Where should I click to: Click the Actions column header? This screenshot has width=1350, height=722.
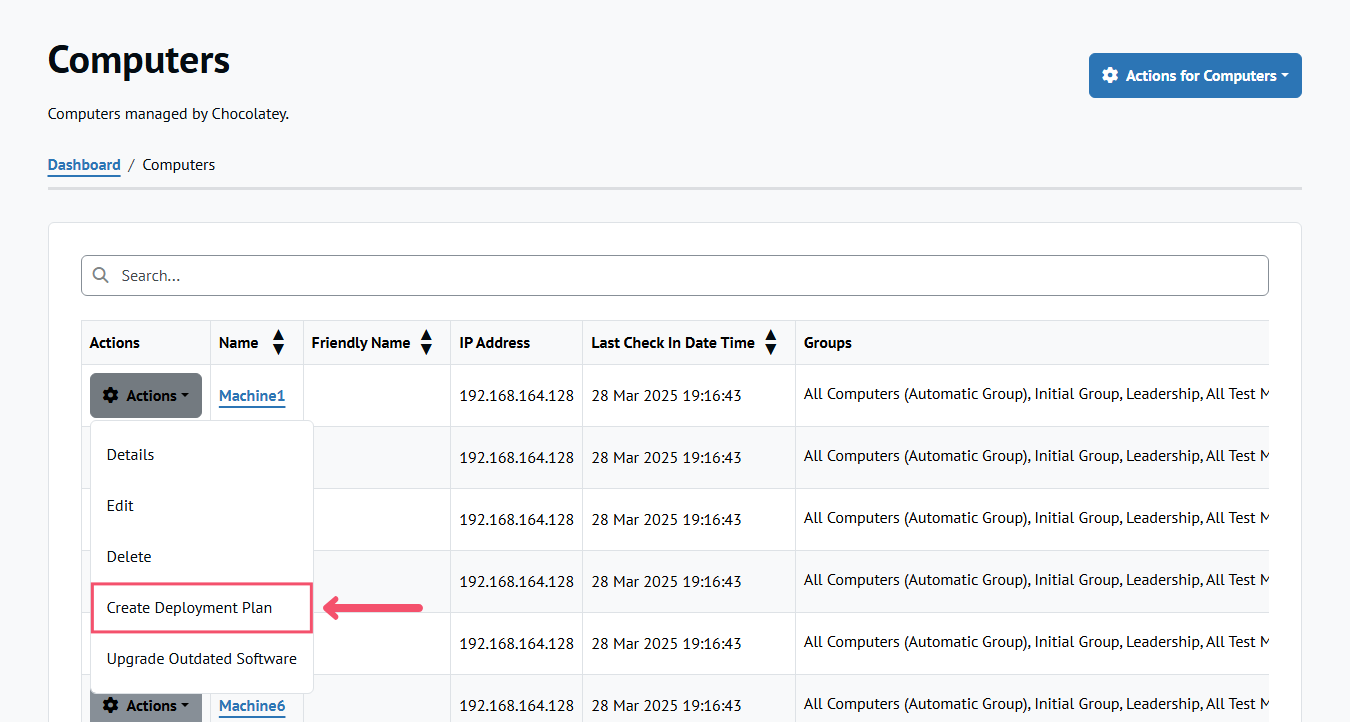(x=115, y=343)
